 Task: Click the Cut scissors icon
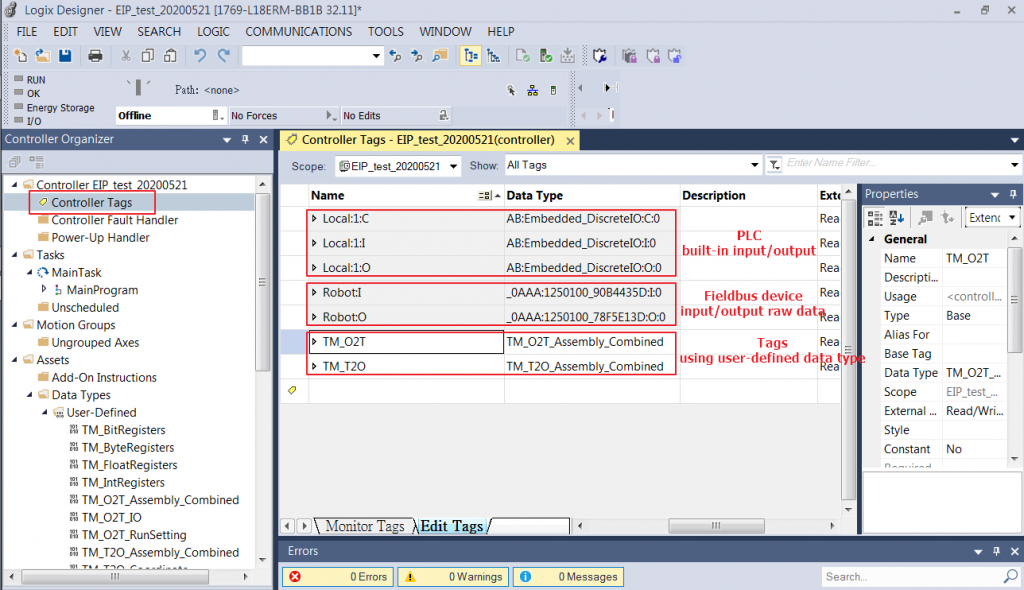click(126, 56)
